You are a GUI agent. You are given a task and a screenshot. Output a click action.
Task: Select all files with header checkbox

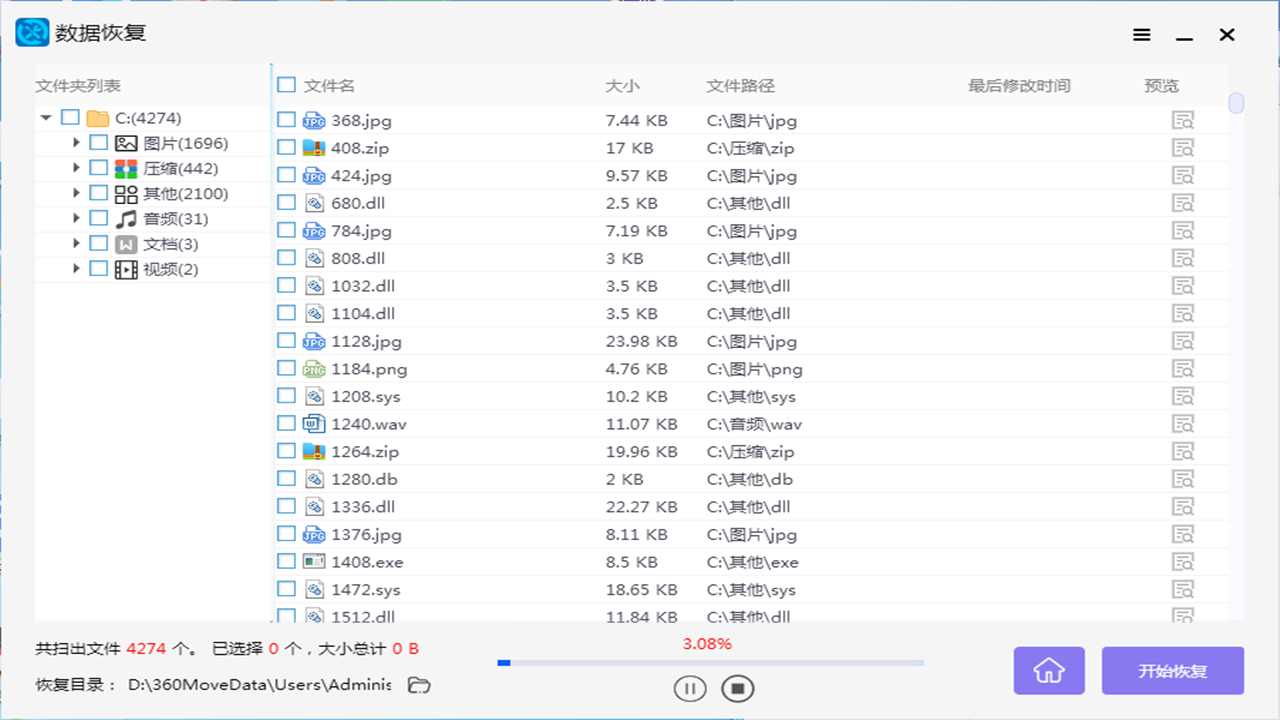point(286,85)
